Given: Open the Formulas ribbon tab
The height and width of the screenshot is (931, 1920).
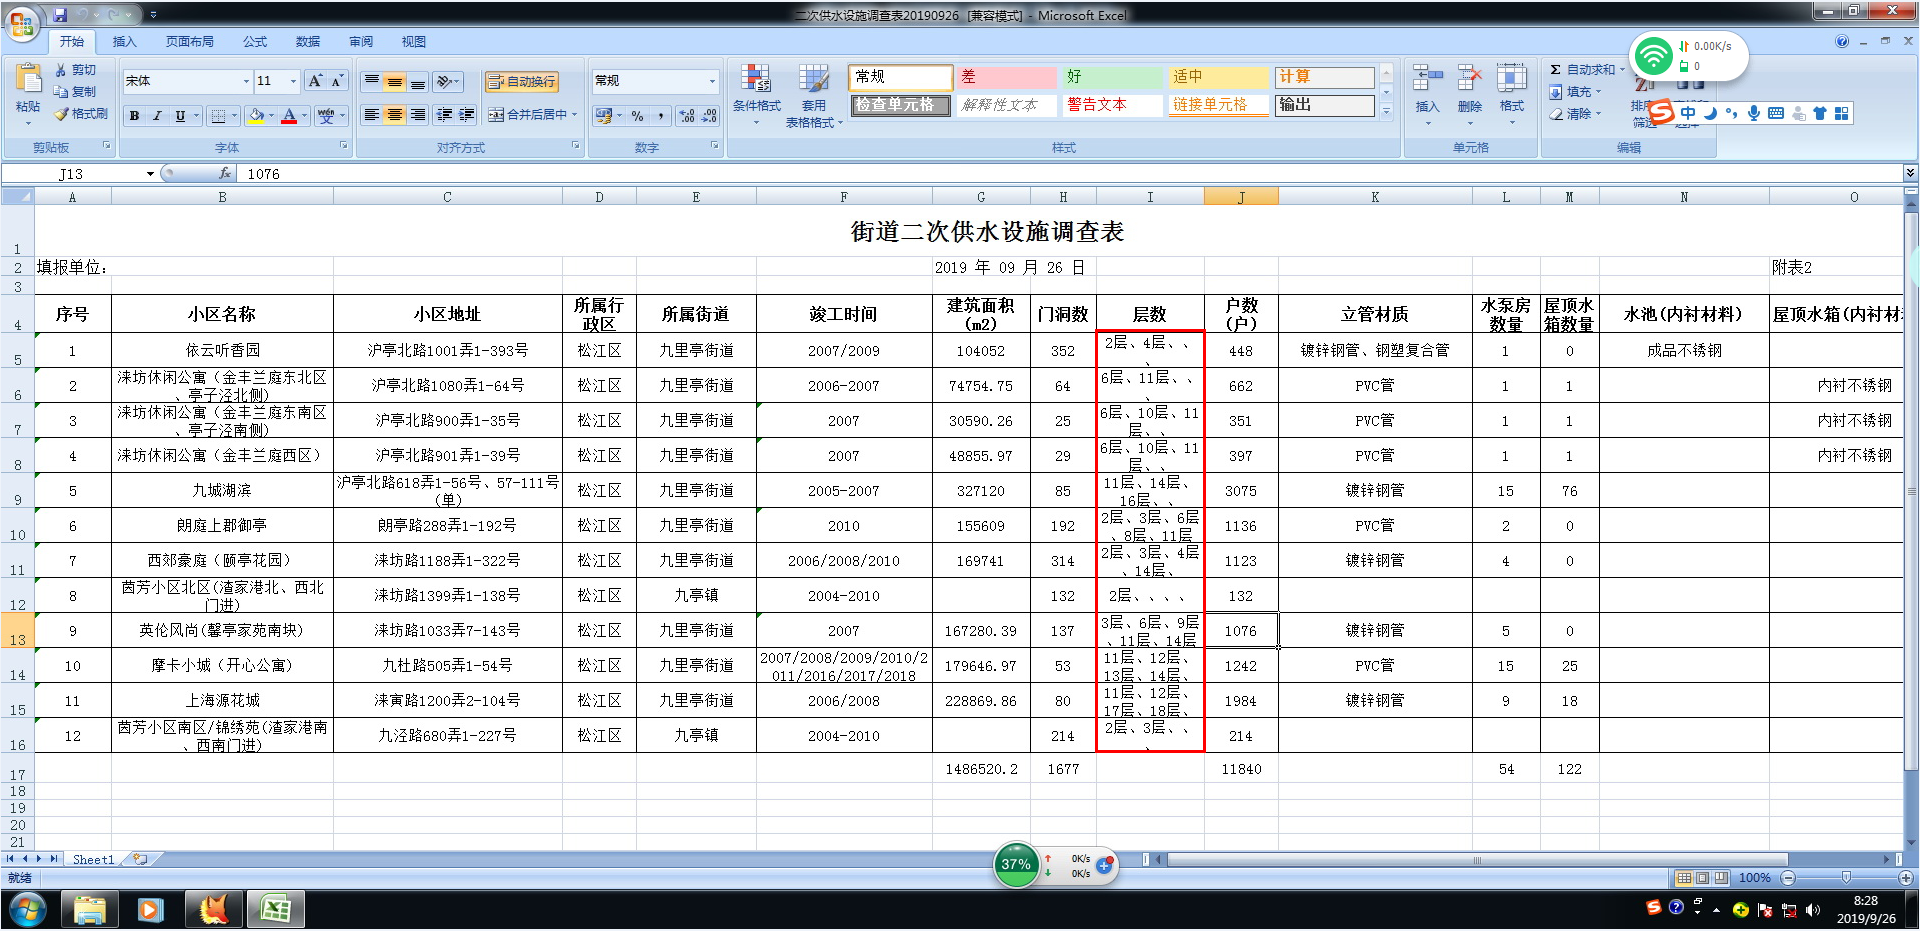Looking at the screenshot, I should coord(255,42).
